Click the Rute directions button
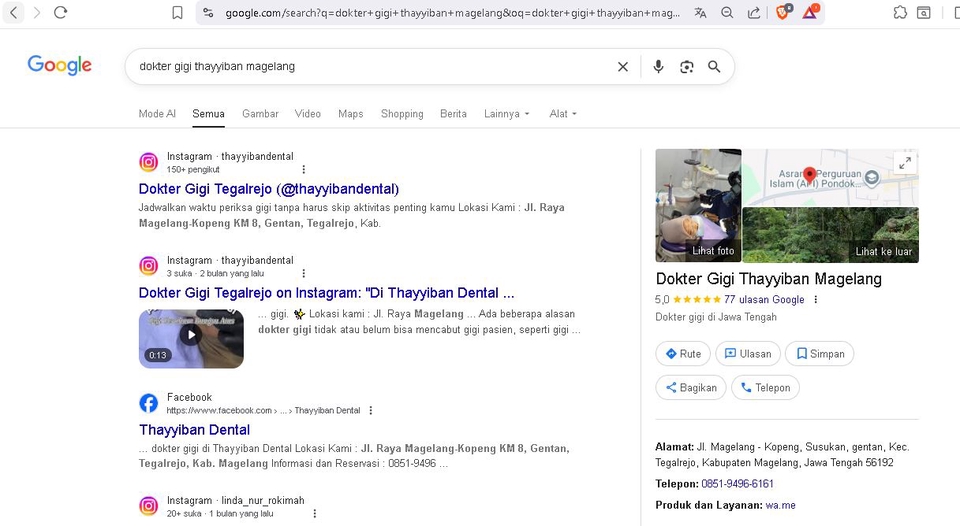The image size is (960, 526). pos(683,354)
